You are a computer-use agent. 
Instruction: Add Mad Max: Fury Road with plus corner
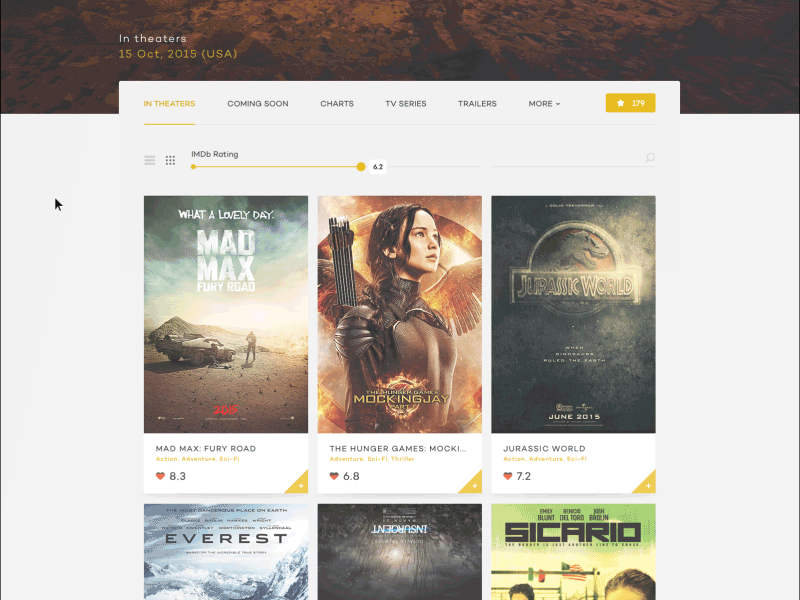click(x=299, y=485)
